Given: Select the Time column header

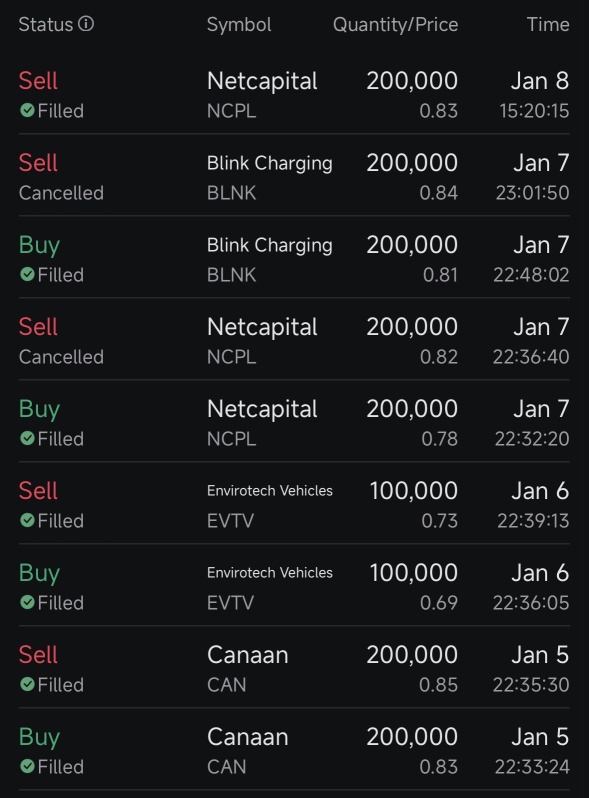Looking at the screenshot, I should 548,24.
